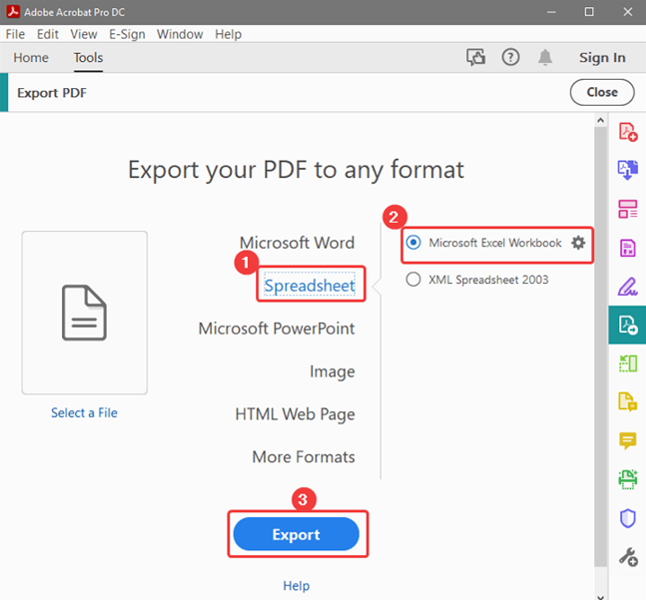646x600 pixels.
Task: Click the vertical scrollbar thumb
Action: coord(600,346)
